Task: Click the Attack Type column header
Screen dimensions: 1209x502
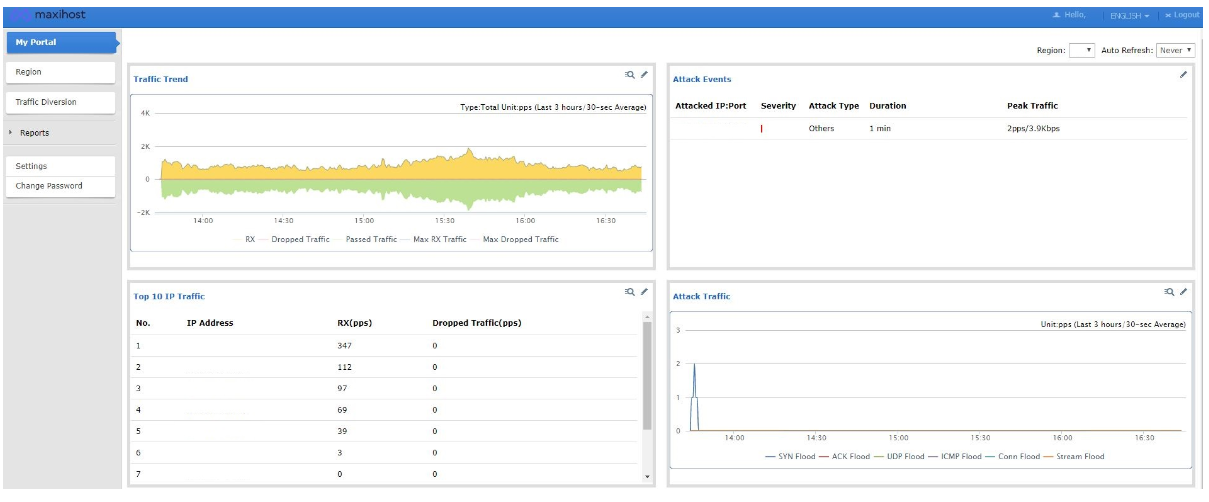Action: pyautogui.click(x=834, y=106)
